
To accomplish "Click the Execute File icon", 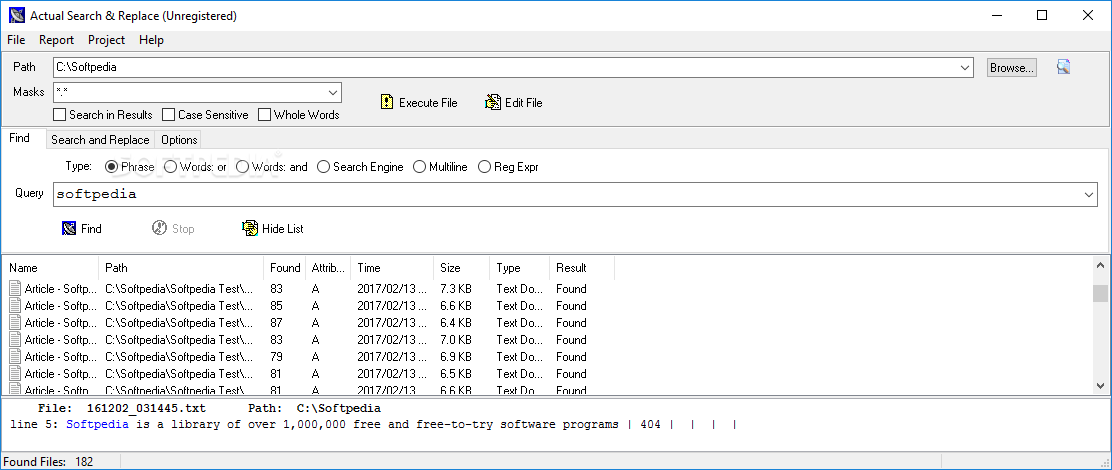I will tap(387, 102).
